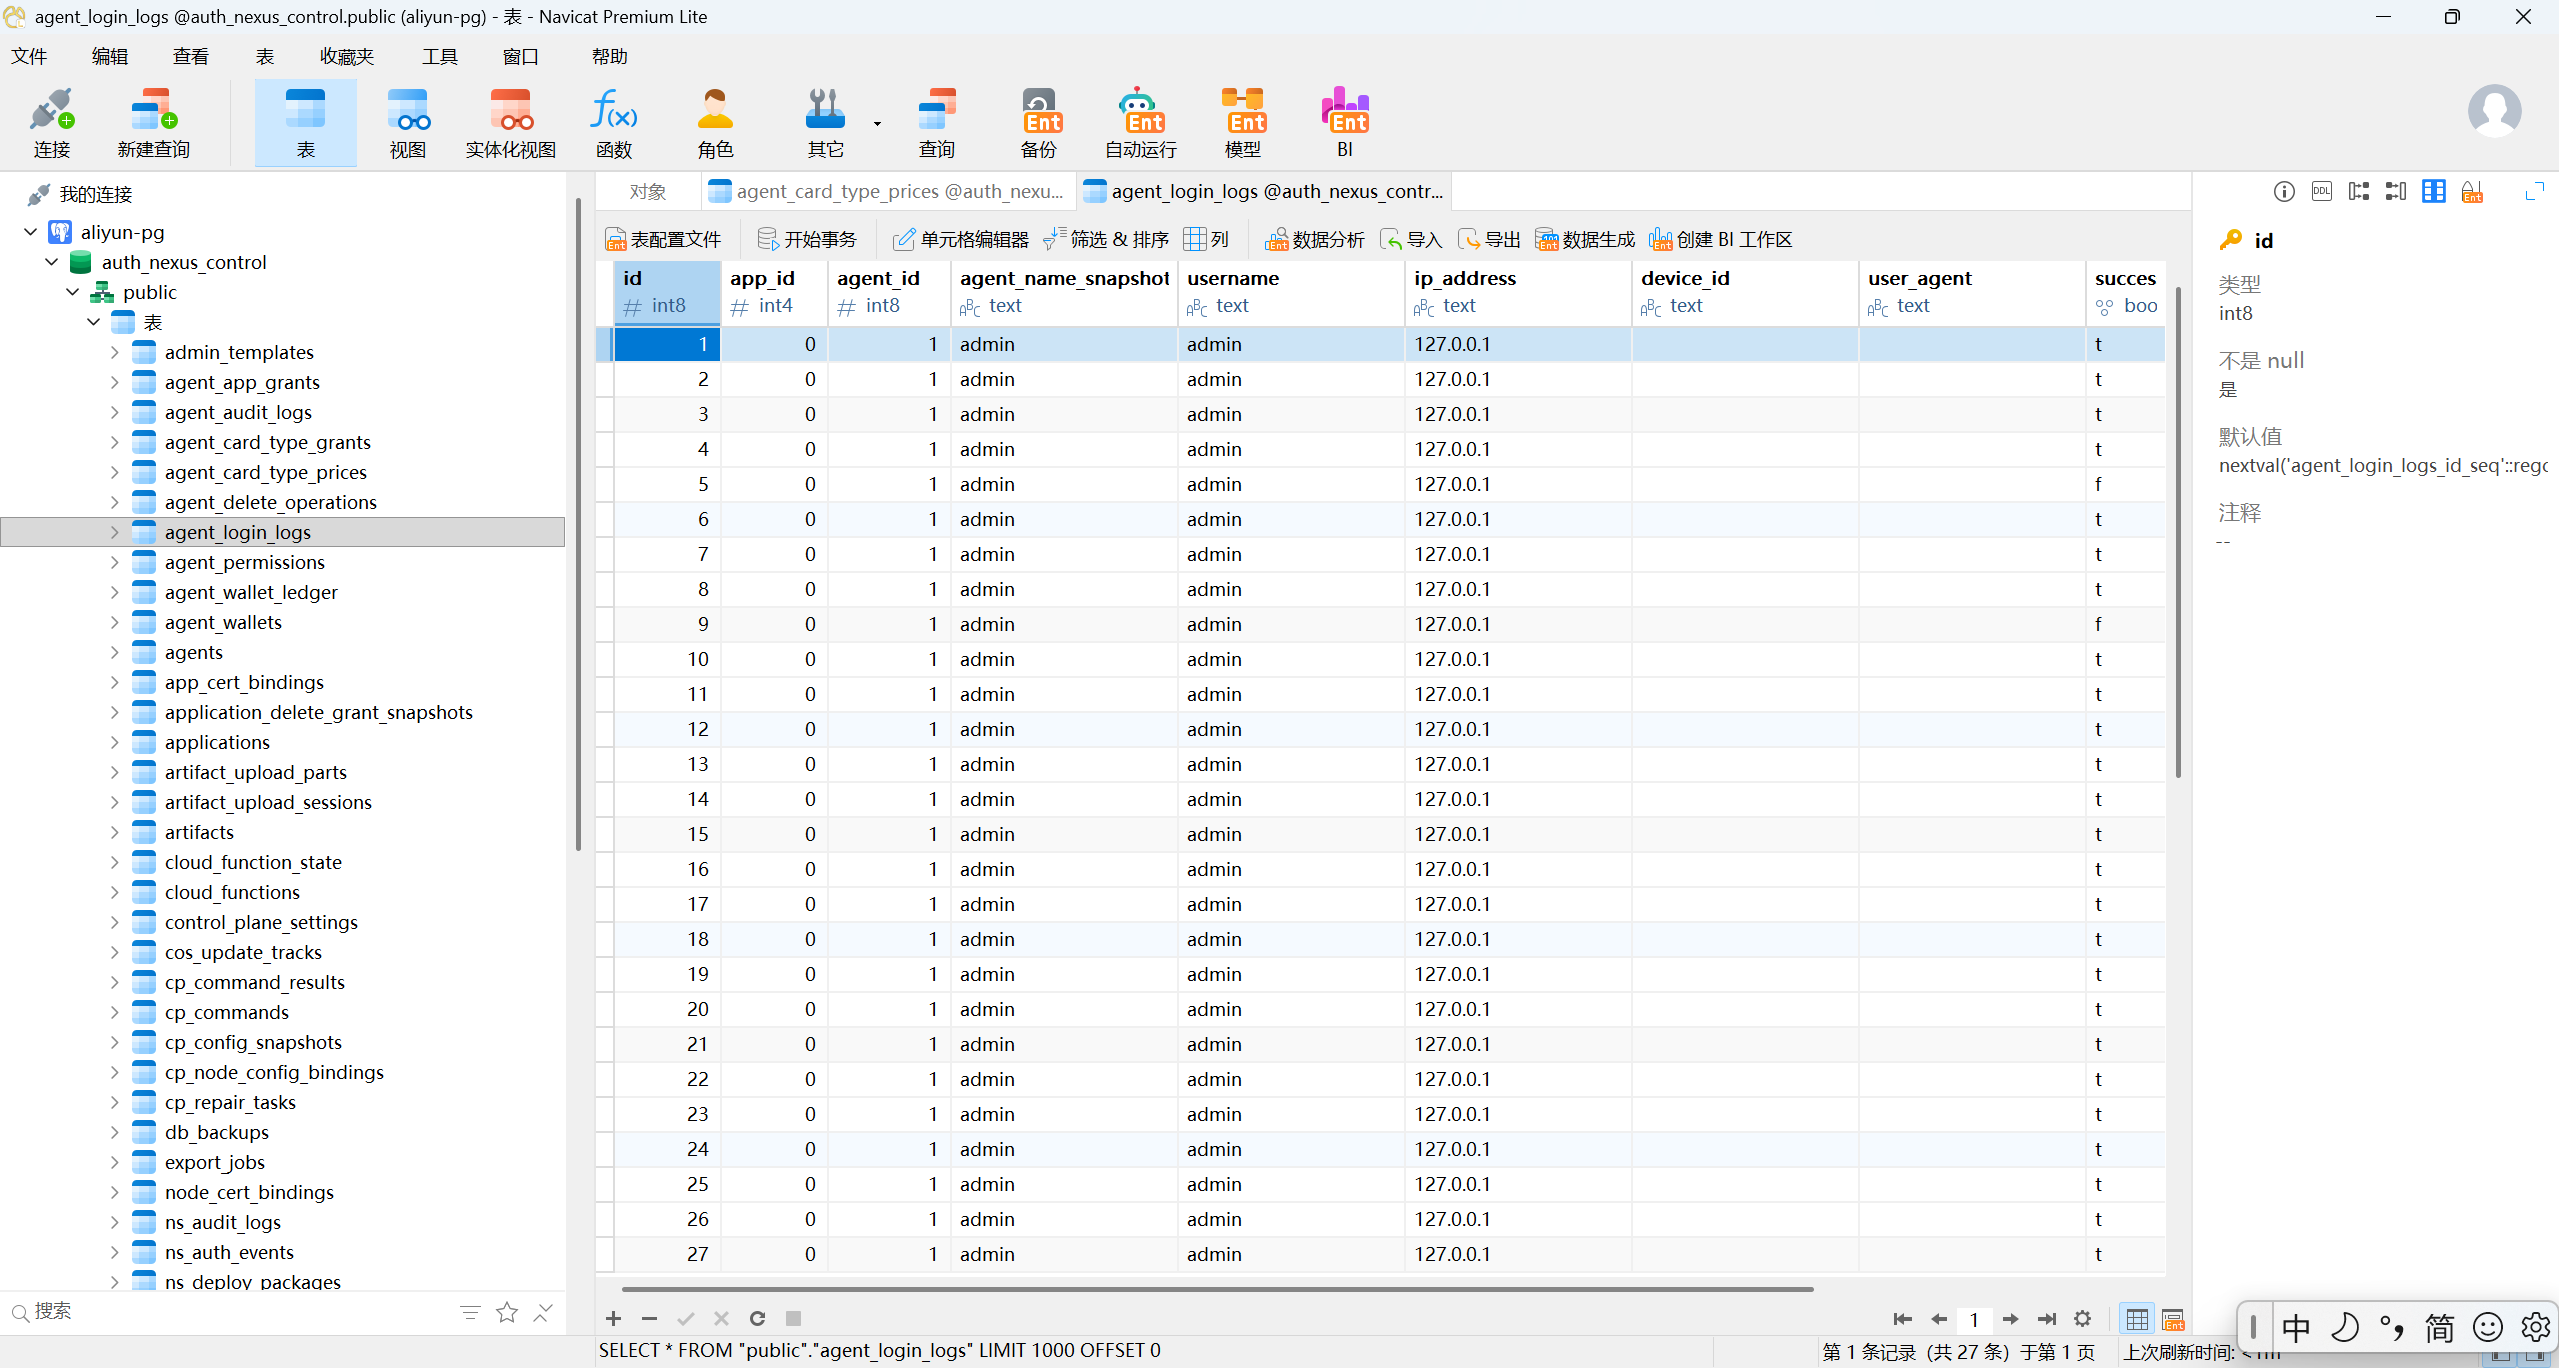
Task: Go to first page of records
Action: click(1903, 1319)
